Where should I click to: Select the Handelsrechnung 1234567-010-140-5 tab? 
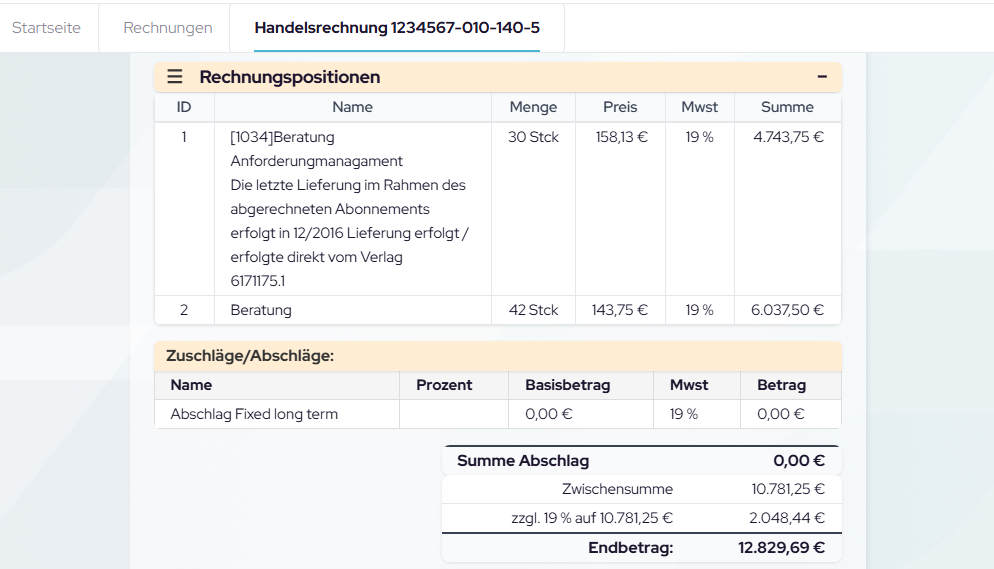[x=397, y=28]
